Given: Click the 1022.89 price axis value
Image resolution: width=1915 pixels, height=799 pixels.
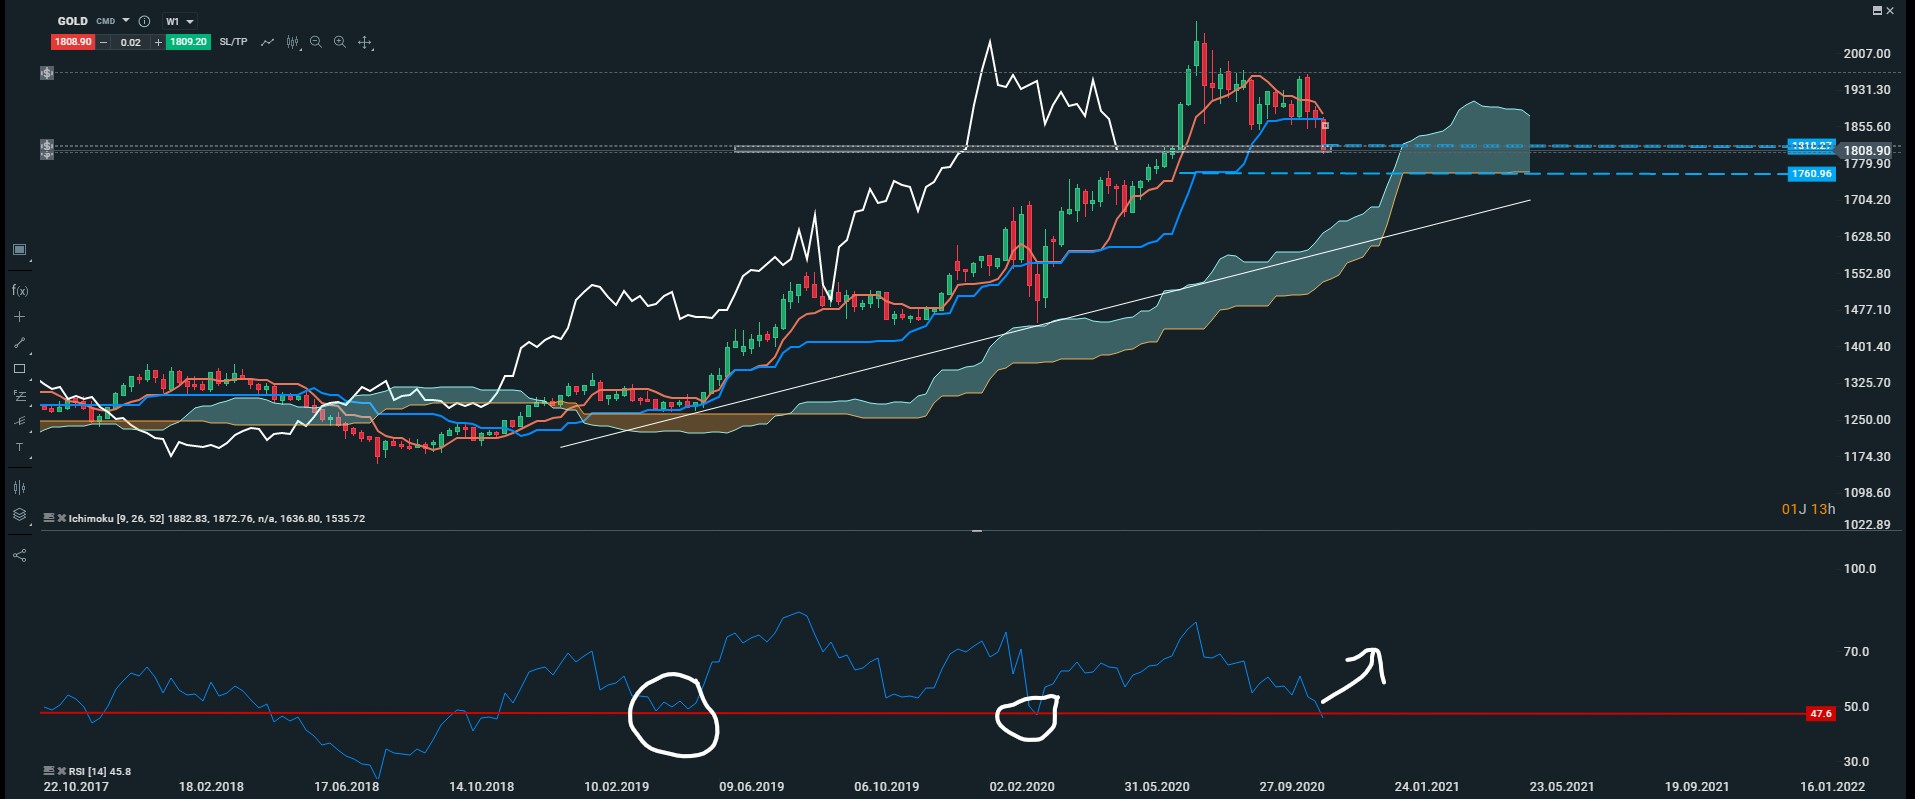Looking at the screenshot, I should pos(1867,525).
